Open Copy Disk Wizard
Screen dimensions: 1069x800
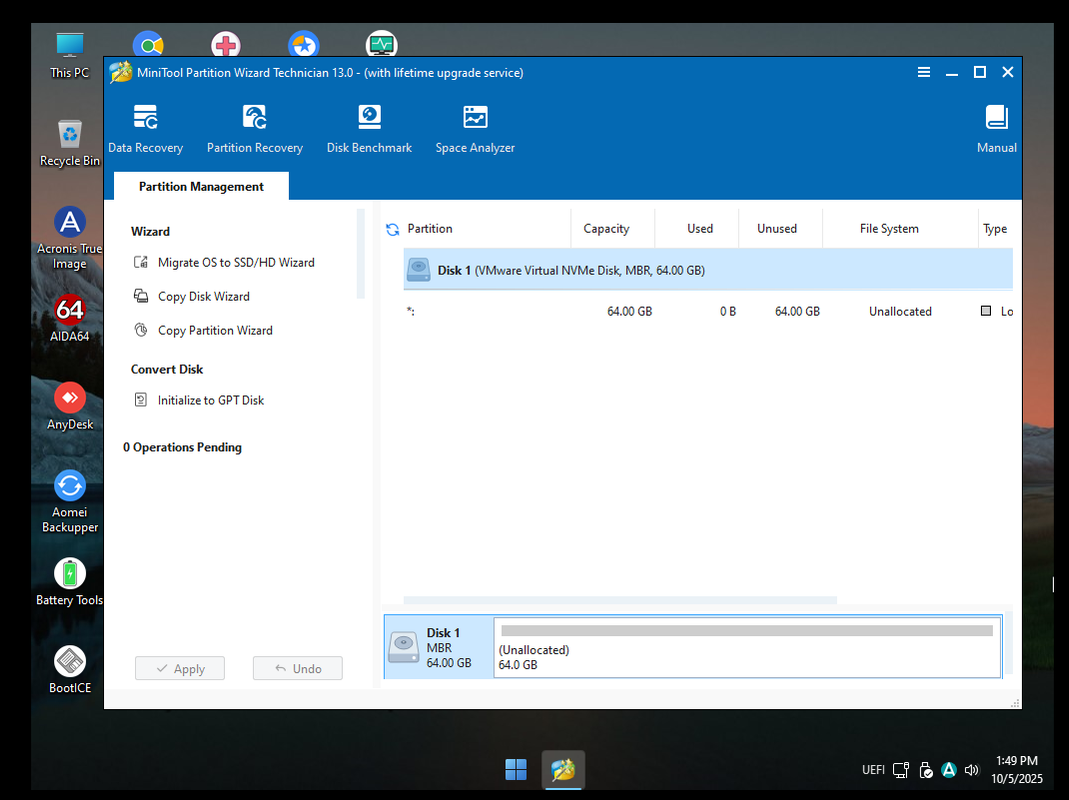pyautogui.click(x=192, y=297)
